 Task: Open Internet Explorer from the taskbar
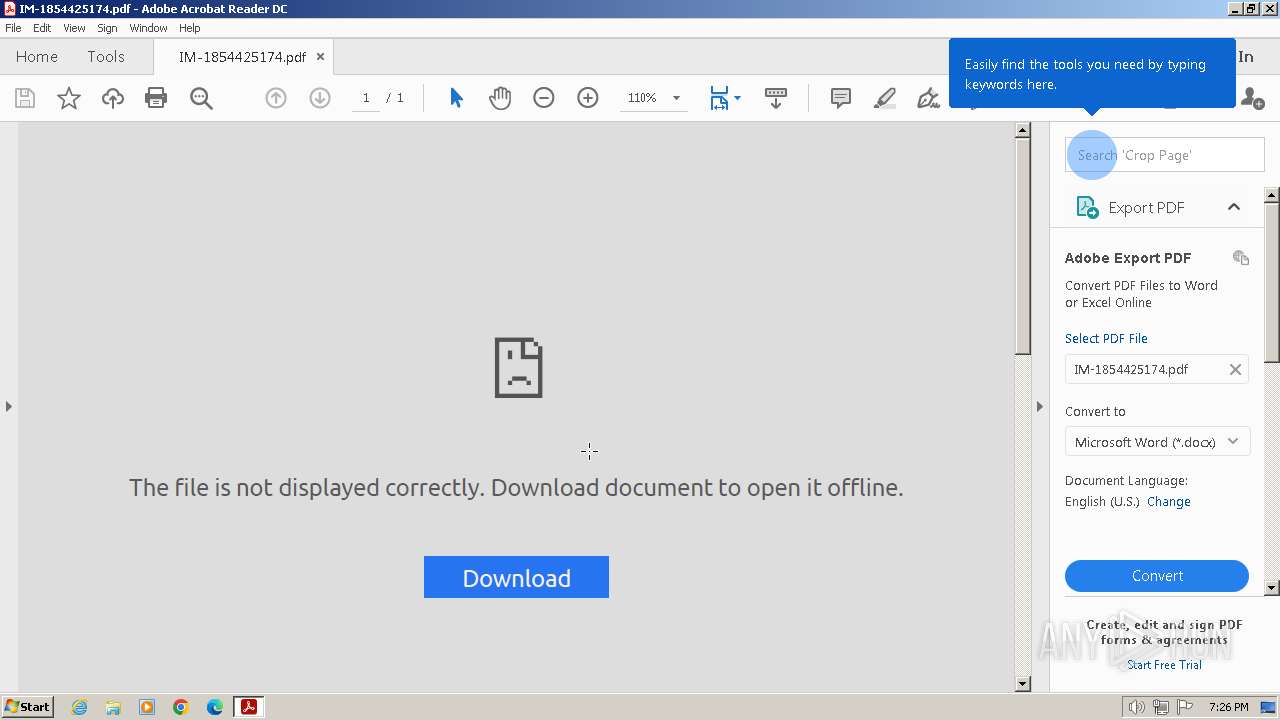coord(79,707)
